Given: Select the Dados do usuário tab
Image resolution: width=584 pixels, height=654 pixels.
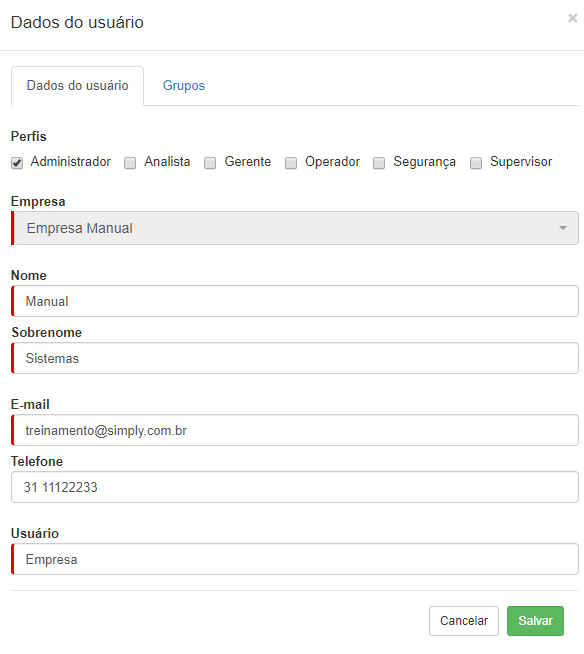Looking at the screenshot, I should (78, 86).
